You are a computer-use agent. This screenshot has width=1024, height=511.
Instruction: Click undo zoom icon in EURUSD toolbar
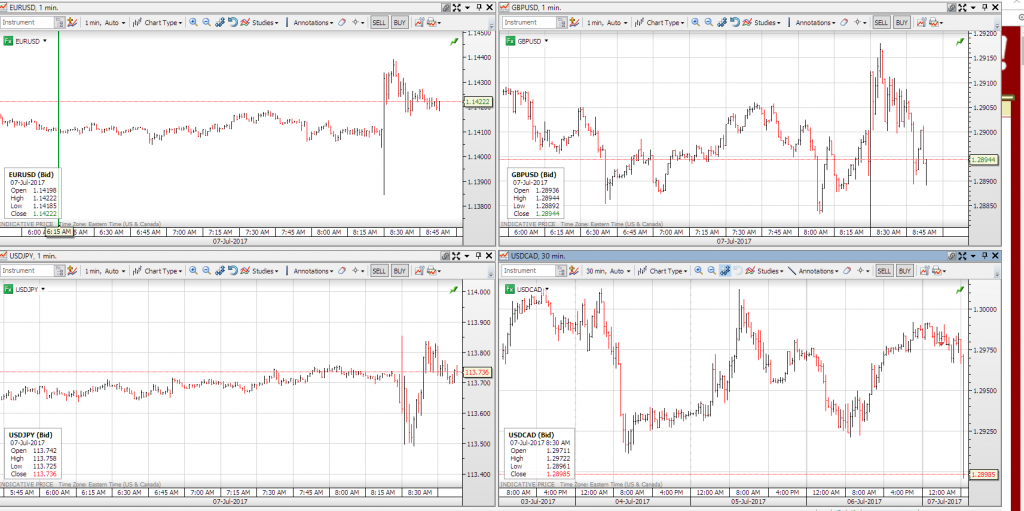tap(232, 22)
